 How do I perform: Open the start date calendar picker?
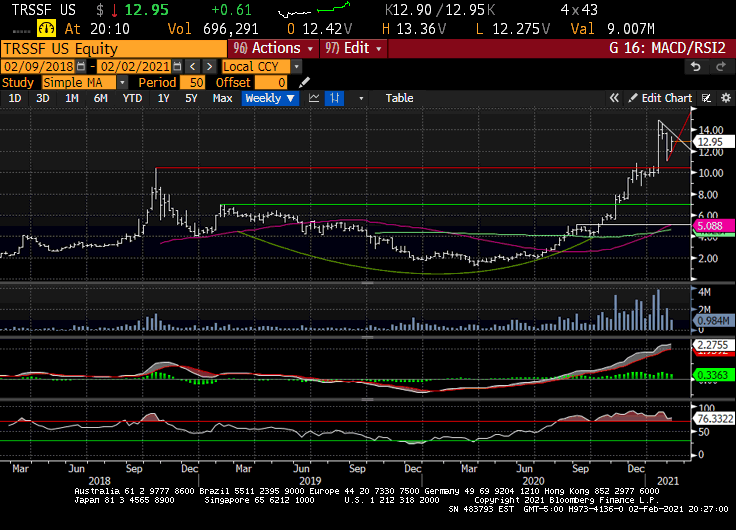81,66
